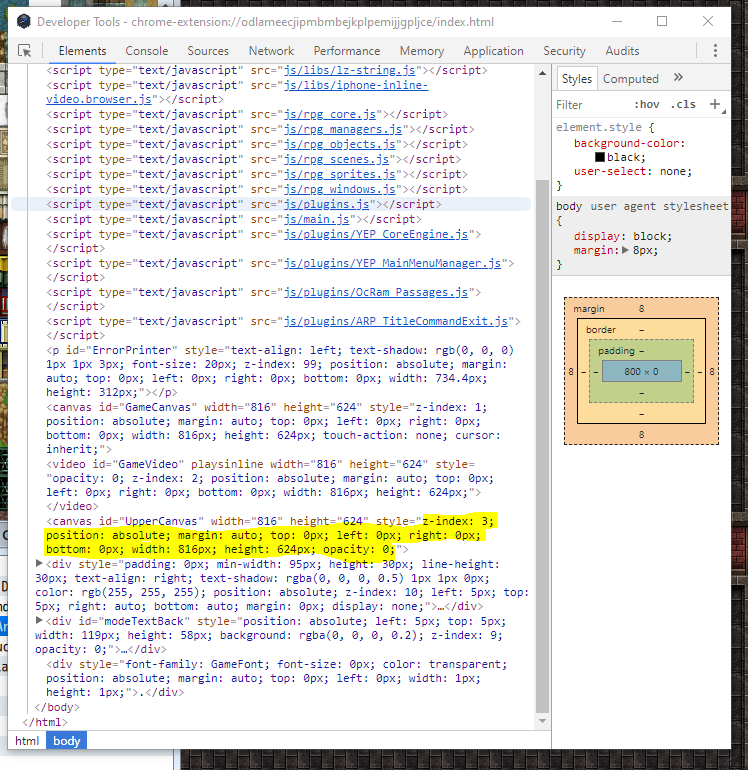748x770 pixels.
Task: Click the element.style rule header
Action: coord(605,127)
